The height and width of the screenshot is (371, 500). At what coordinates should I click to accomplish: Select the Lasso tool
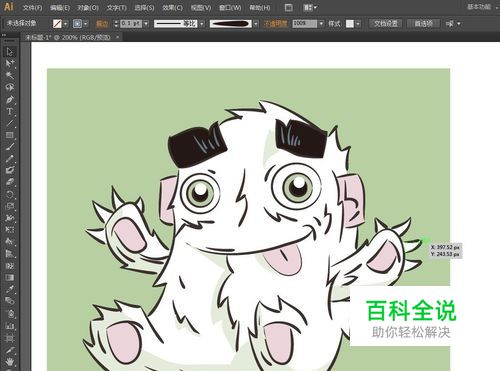coord(9,87)
